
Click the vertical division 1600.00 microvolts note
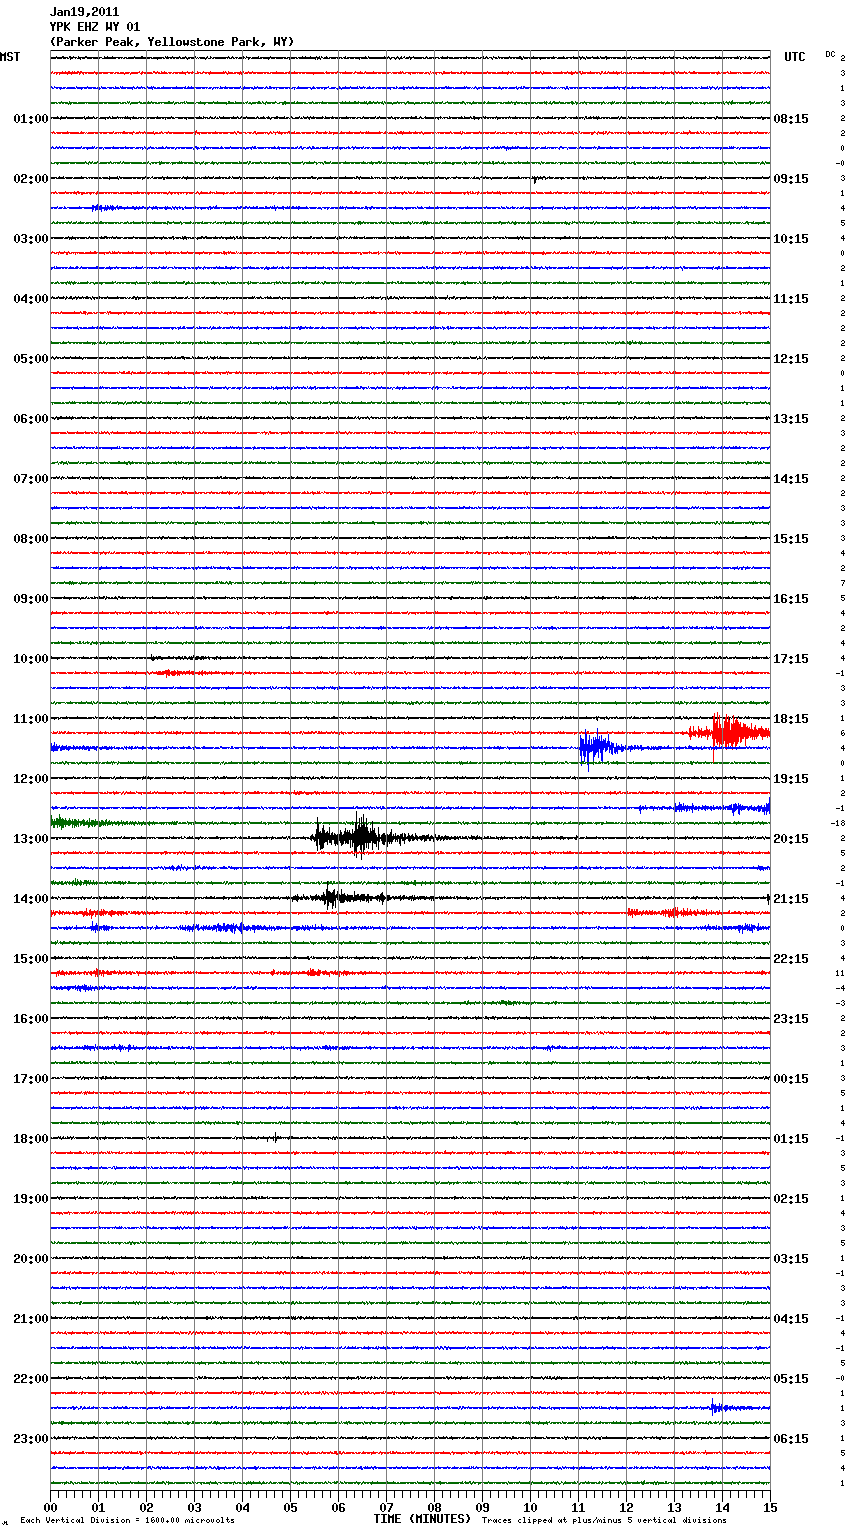click(x=127, y=1521)
